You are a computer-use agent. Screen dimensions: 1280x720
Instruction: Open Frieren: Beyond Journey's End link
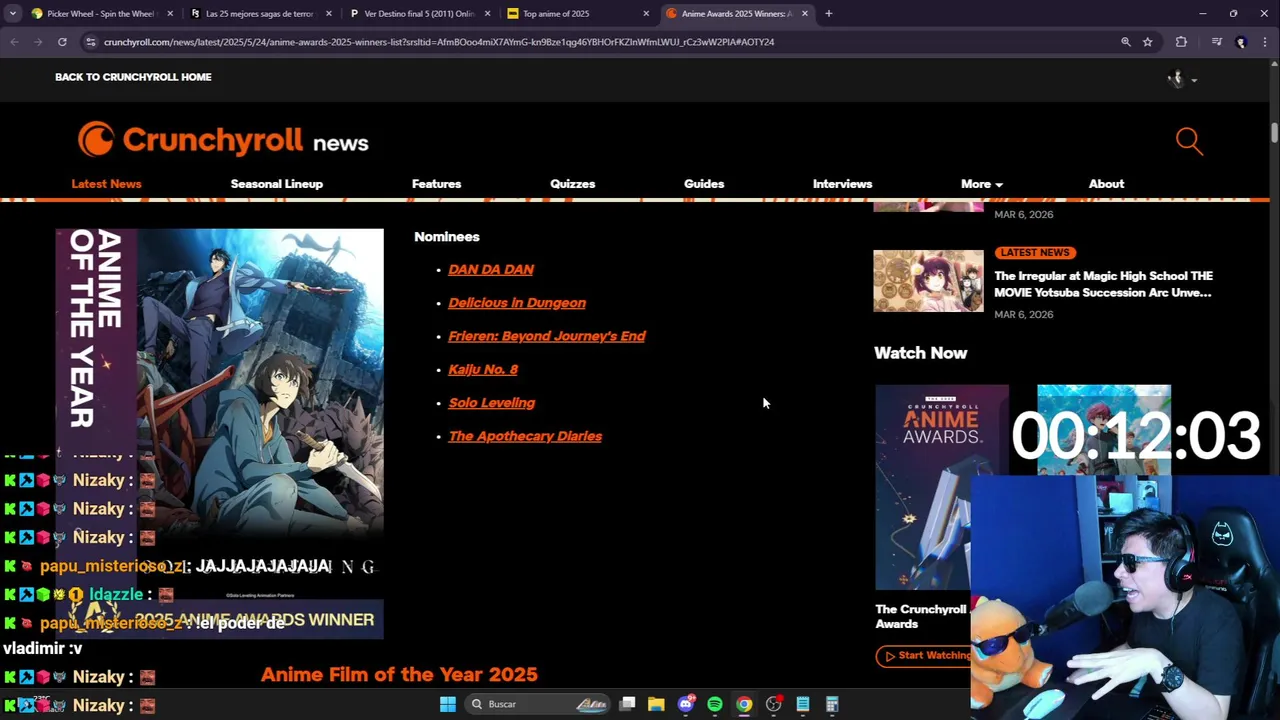click(x=547, y=336)
